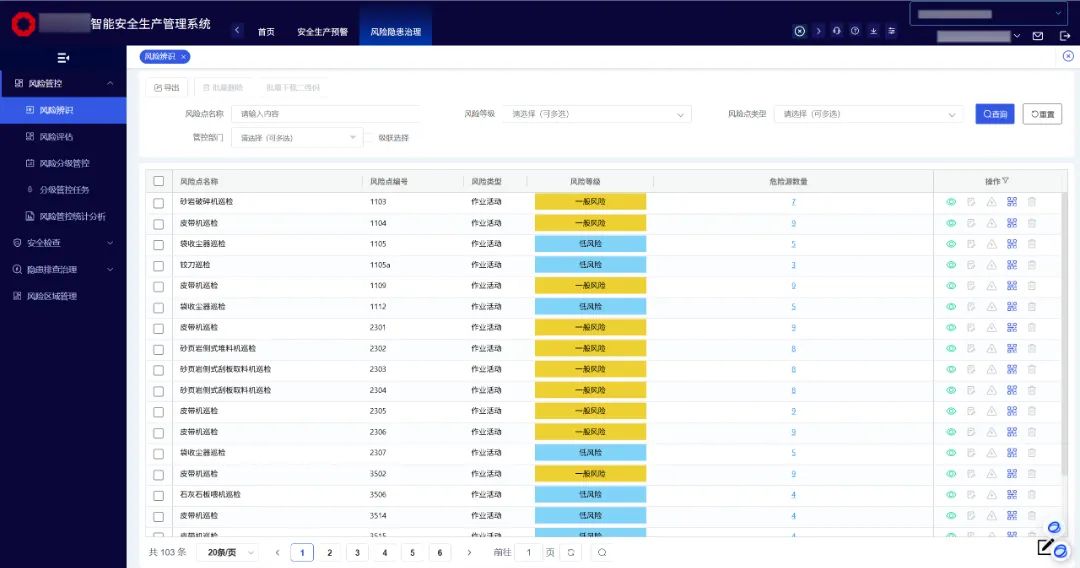Open the settings sliders icon in header
Image resolution: width=1080 pixels, height=568 pixels.
click(x=892, y=31)
